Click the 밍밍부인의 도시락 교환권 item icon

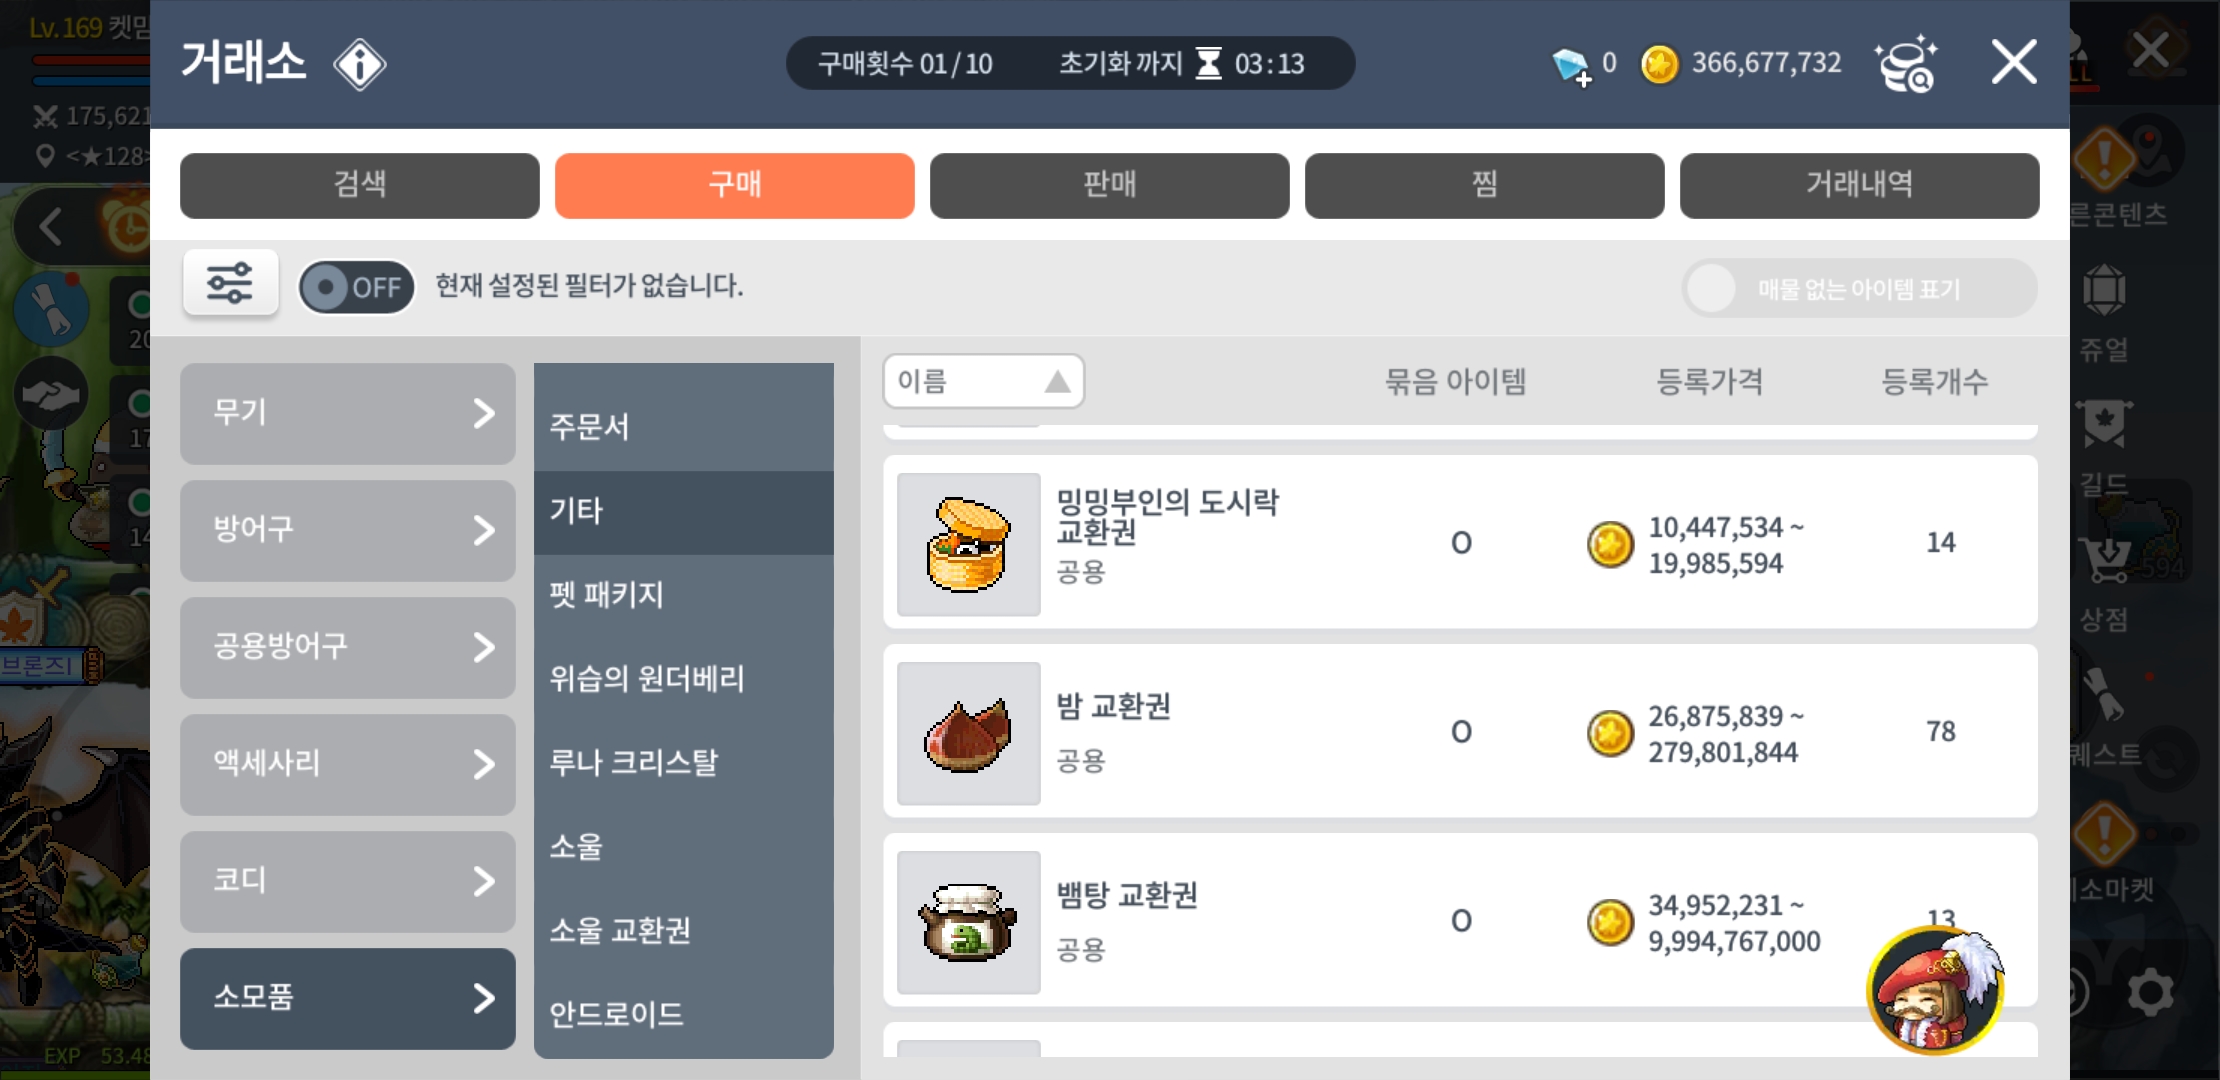(x=968, y=544)
